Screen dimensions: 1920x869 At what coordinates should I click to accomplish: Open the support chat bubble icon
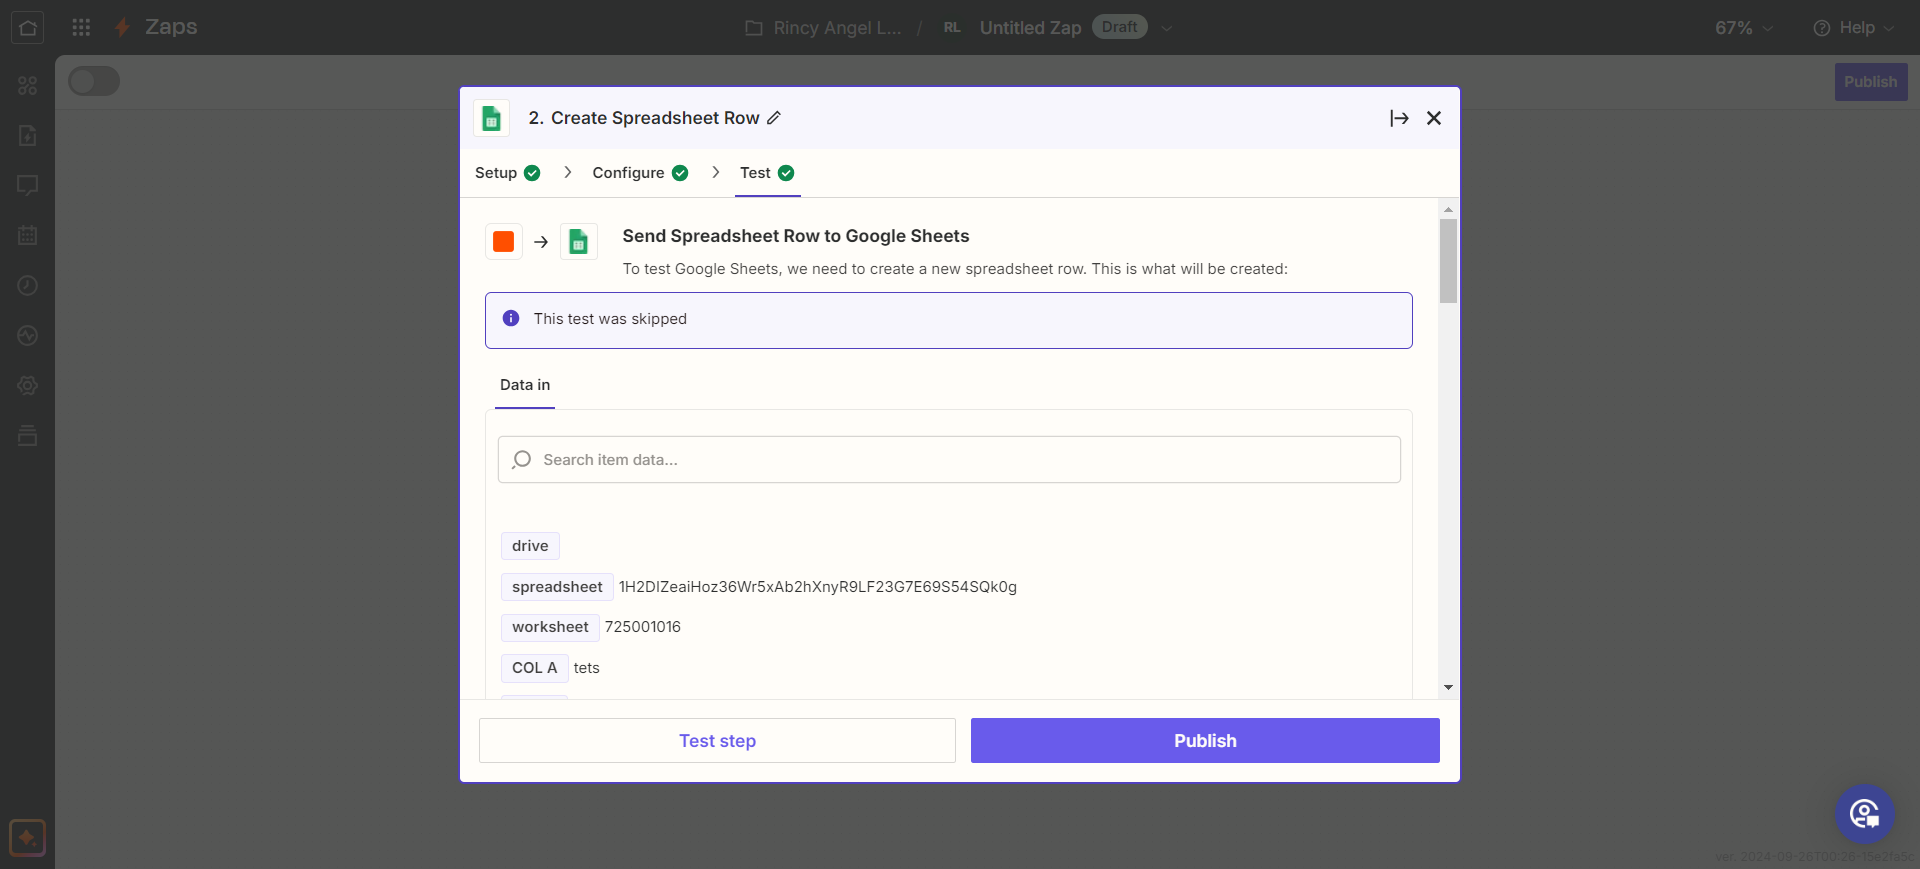1864,814
